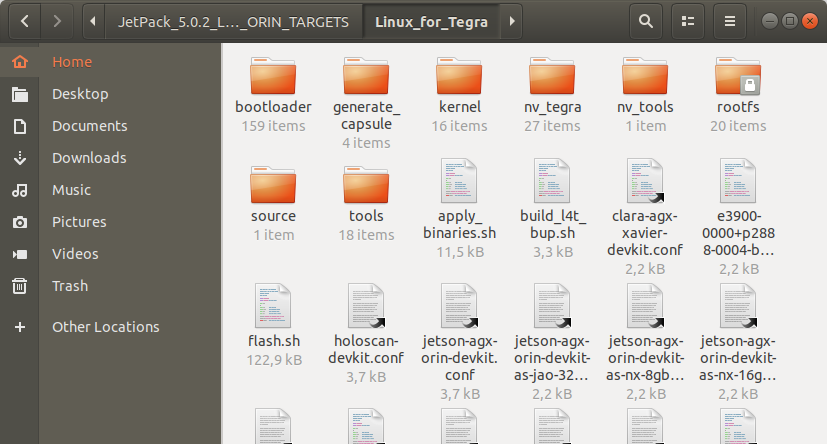
Task: Click the Documents page icon in sidebar
Action: 20,126
